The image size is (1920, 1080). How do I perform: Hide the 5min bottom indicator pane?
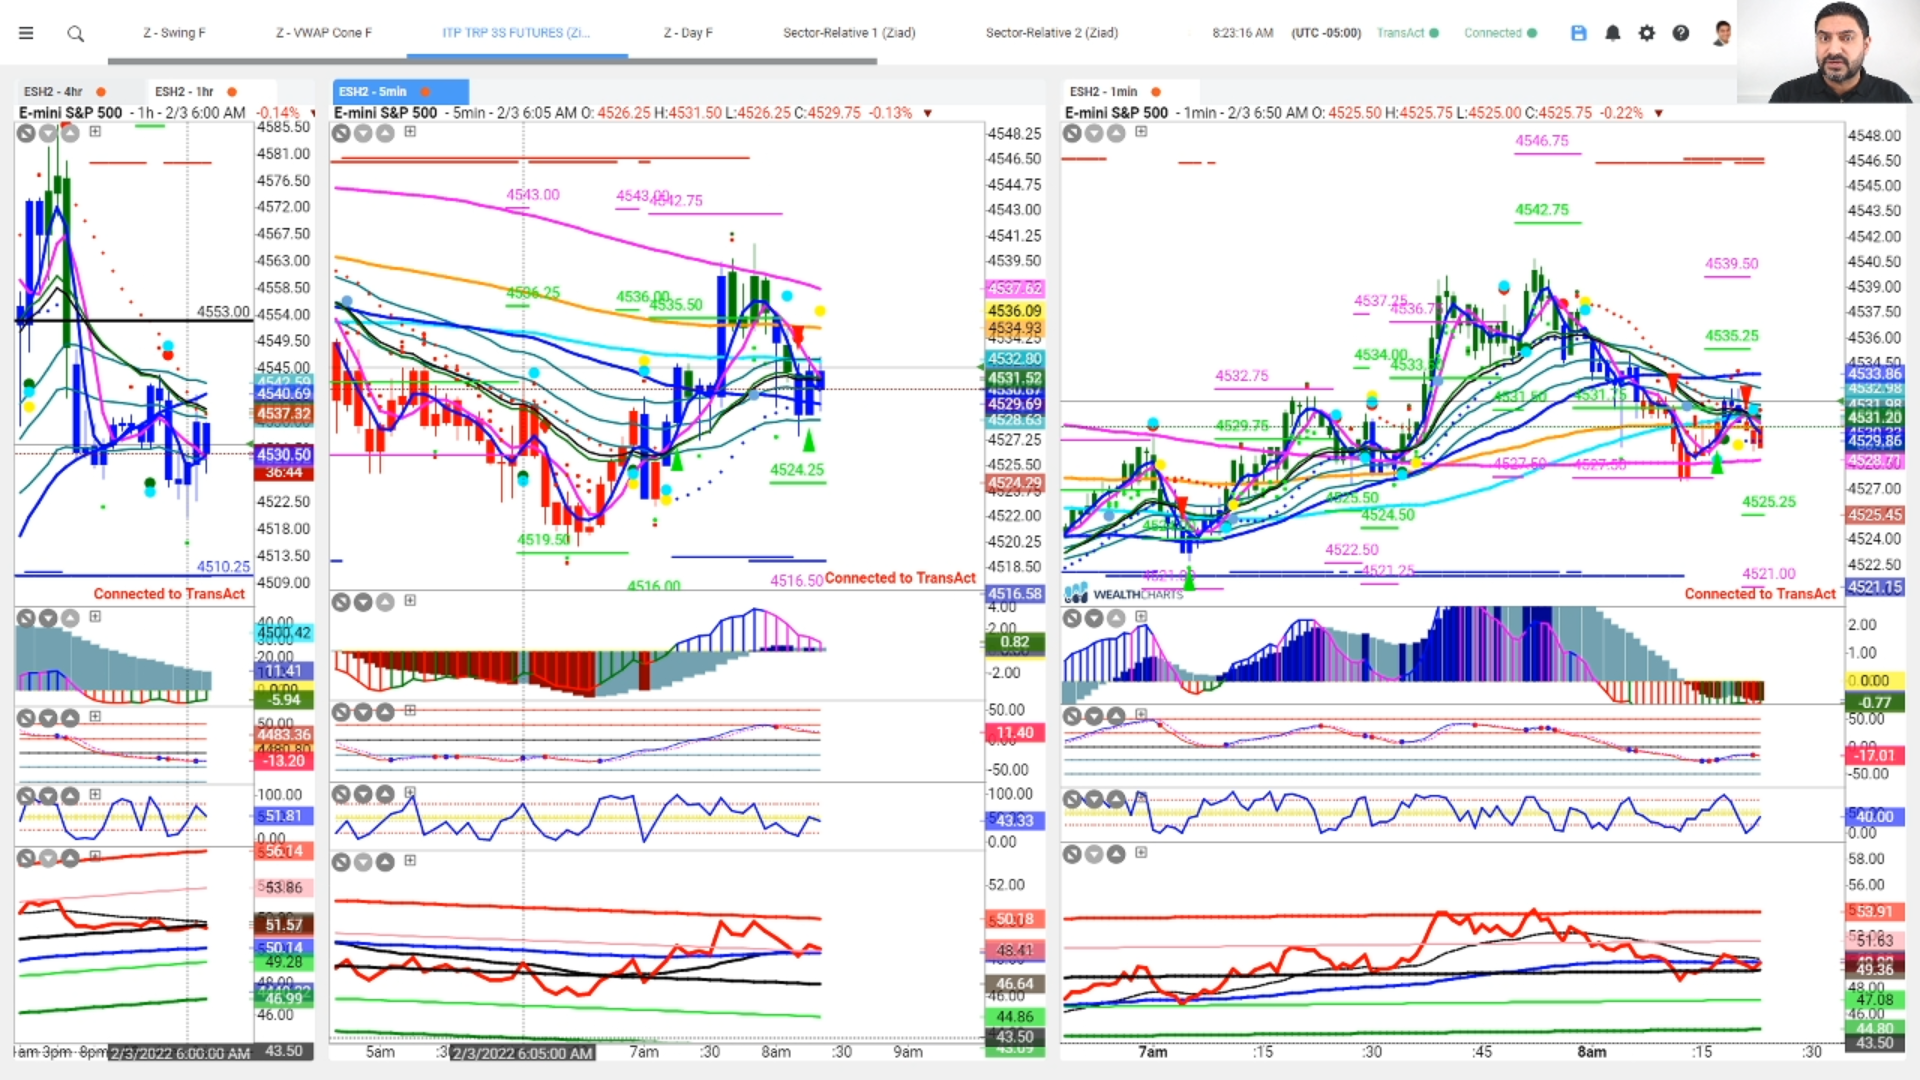341,862
